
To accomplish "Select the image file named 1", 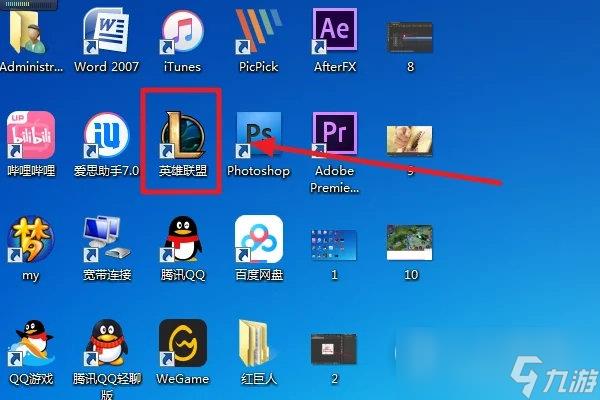I will [335, 242].
